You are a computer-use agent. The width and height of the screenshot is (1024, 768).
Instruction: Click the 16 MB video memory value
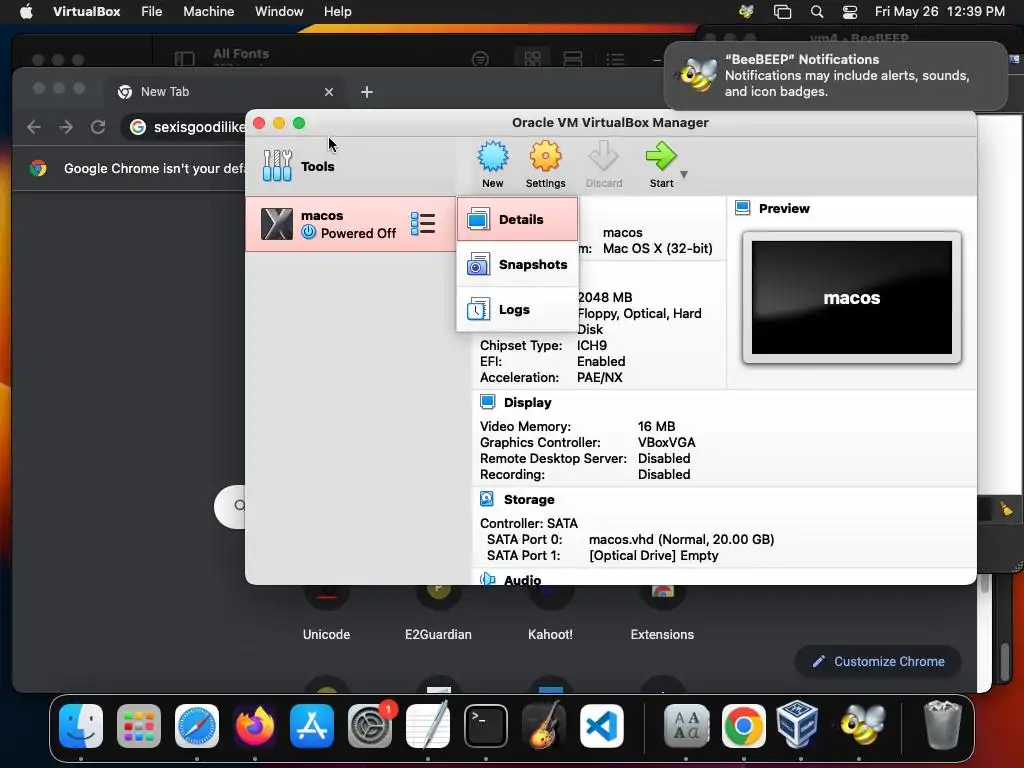click(656, 426)
